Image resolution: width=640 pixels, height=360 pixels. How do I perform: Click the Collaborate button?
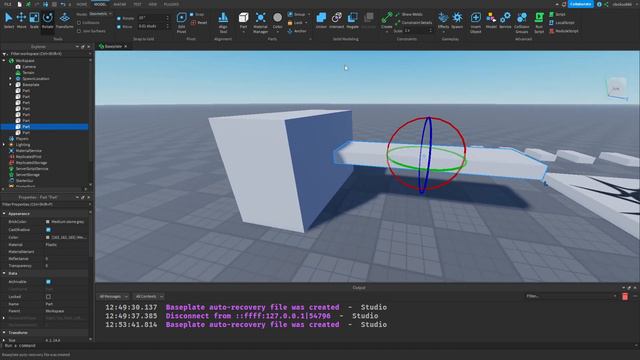coord(580,4)
